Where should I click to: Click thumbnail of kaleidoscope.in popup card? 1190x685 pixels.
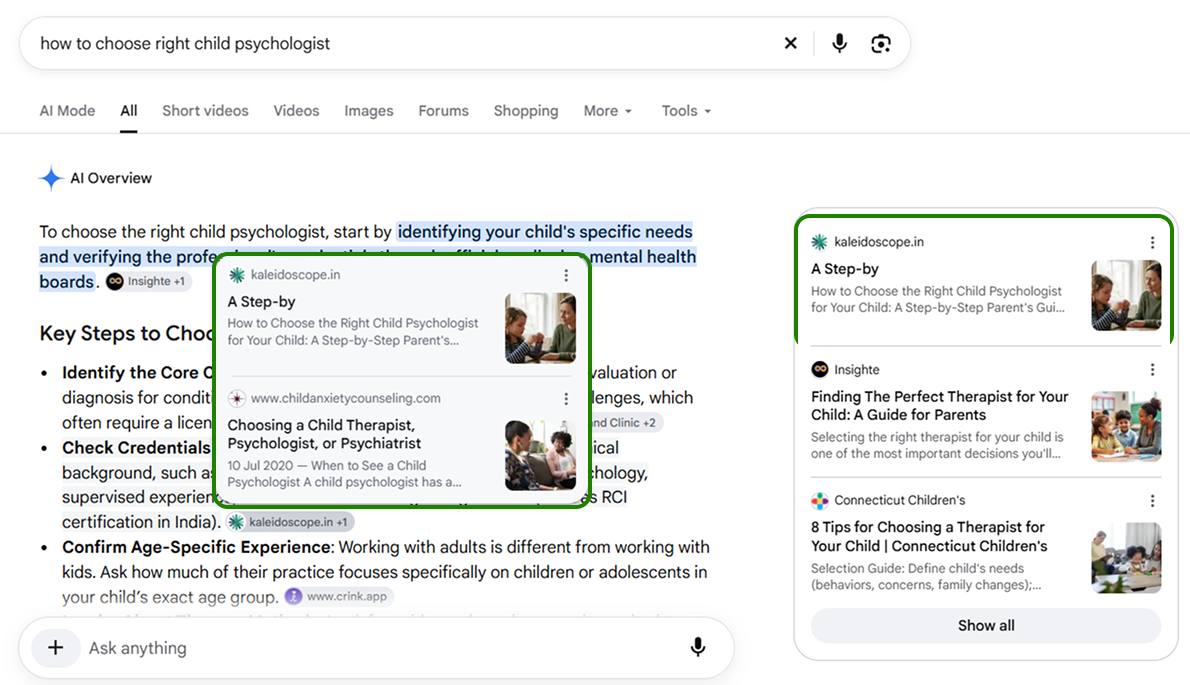(540, 328)
